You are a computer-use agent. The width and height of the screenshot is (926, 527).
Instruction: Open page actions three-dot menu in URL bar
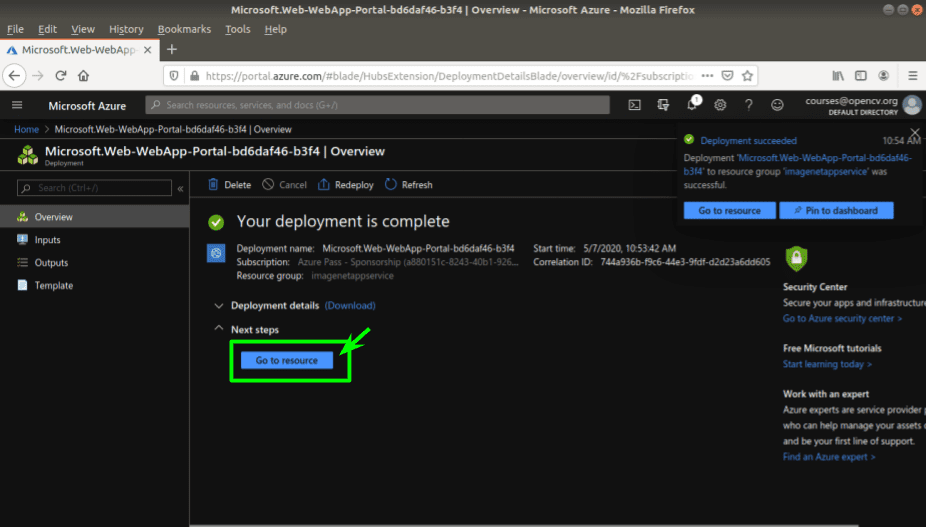click(x=707, y=76)
